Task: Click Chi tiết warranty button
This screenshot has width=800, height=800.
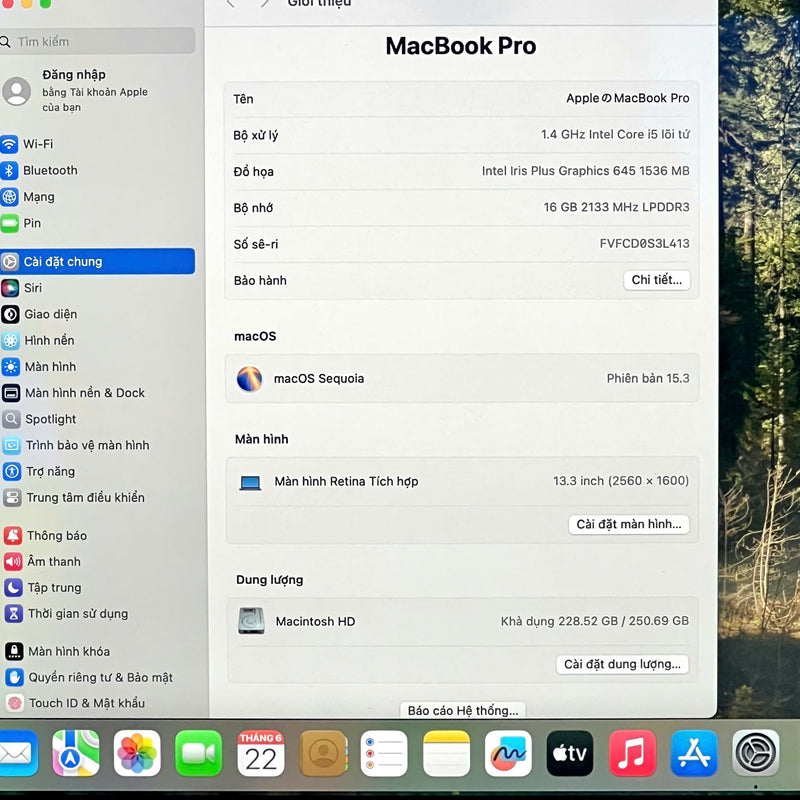Action: (656, 280)
